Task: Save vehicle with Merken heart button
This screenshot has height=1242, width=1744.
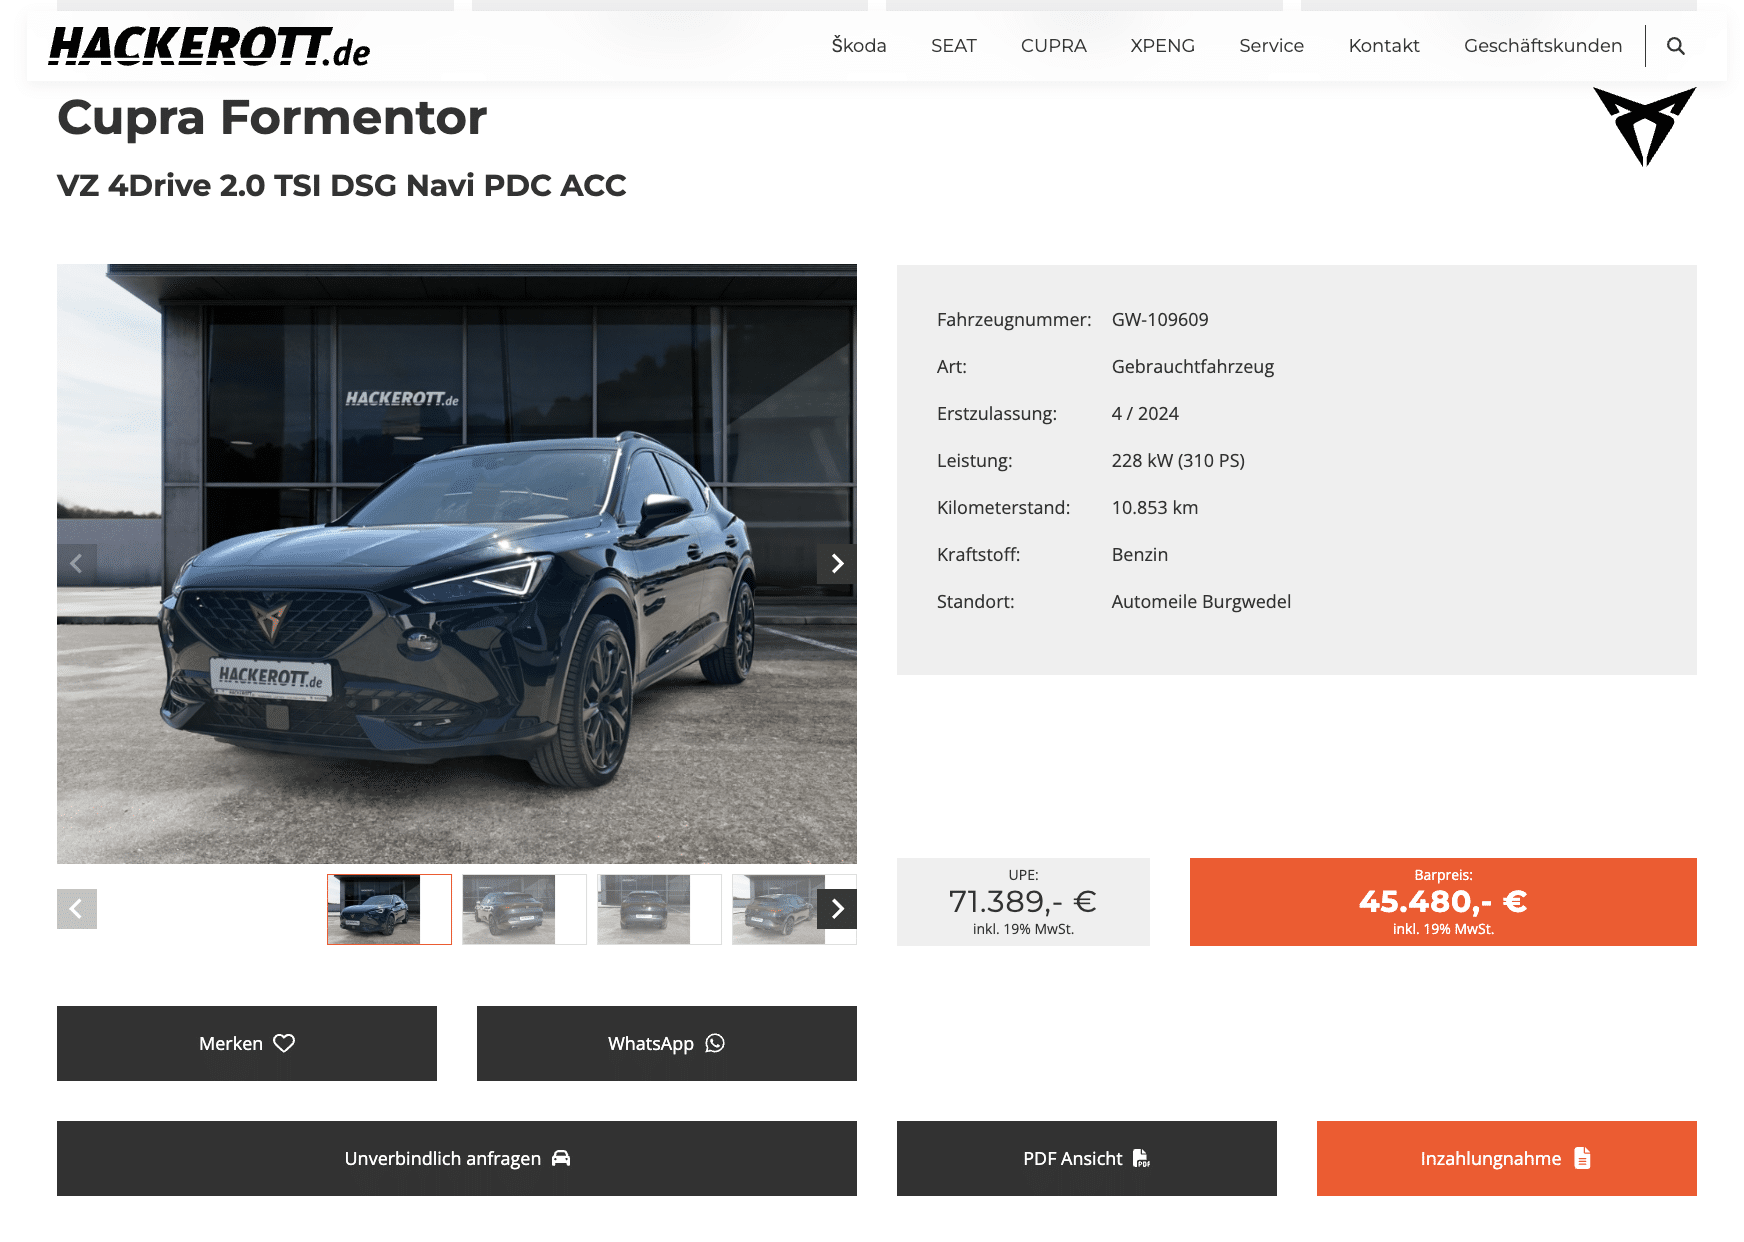Action: point(247,1043)
